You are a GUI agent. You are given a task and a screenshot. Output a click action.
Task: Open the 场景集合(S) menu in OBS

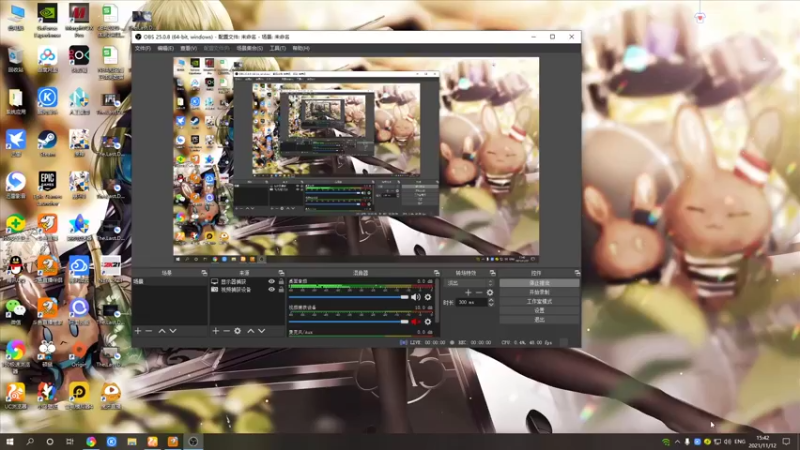(x=249, y=48)
